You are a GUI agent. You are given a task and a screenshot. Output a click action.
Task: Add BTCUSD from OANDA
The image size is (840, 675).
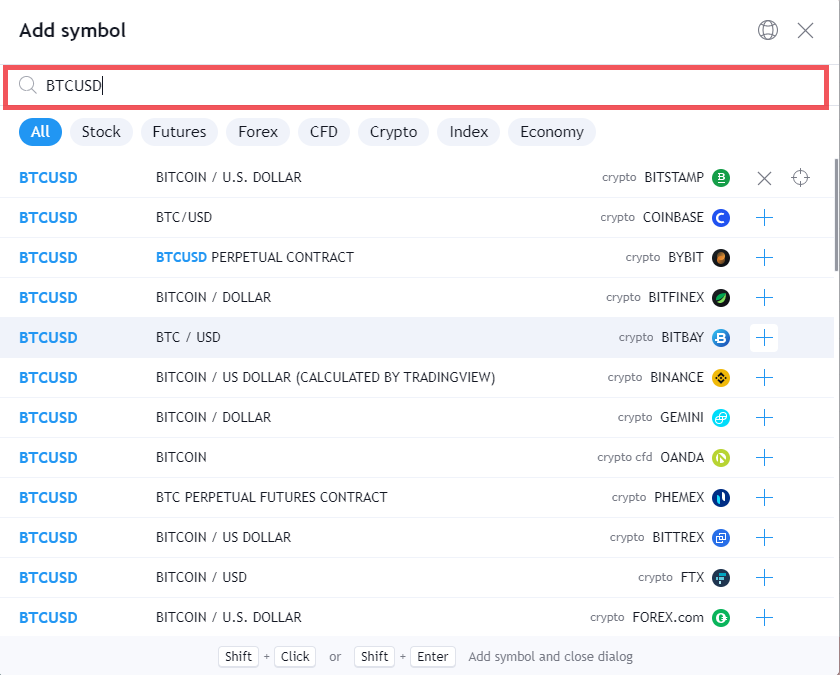764,458
